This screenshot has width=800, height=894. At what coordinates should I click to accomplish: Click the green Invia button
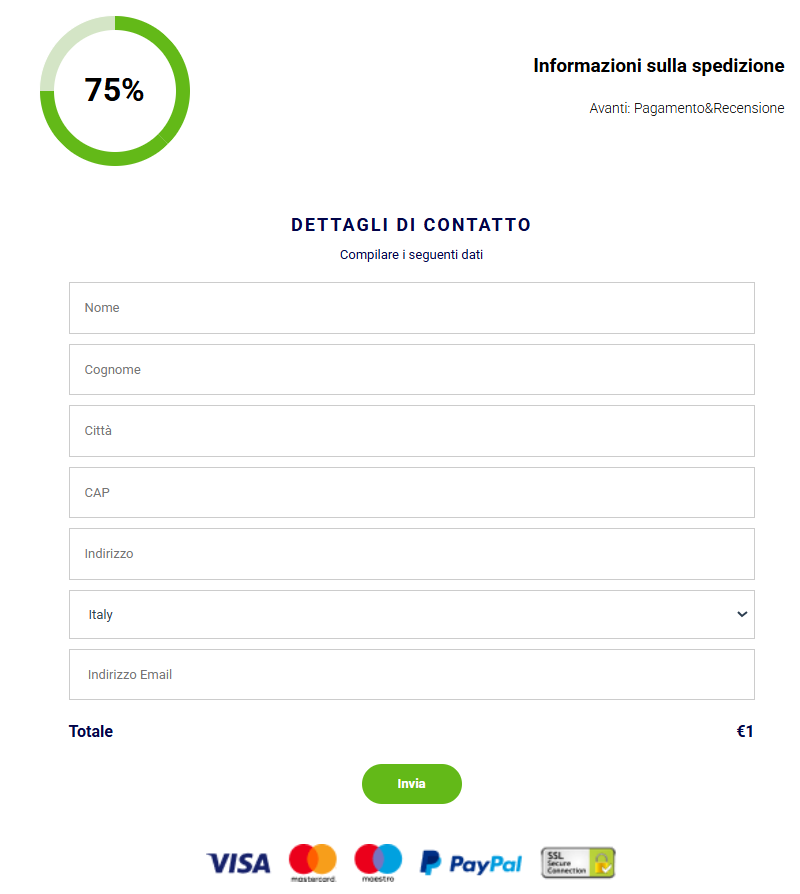[x=412, y=784]
